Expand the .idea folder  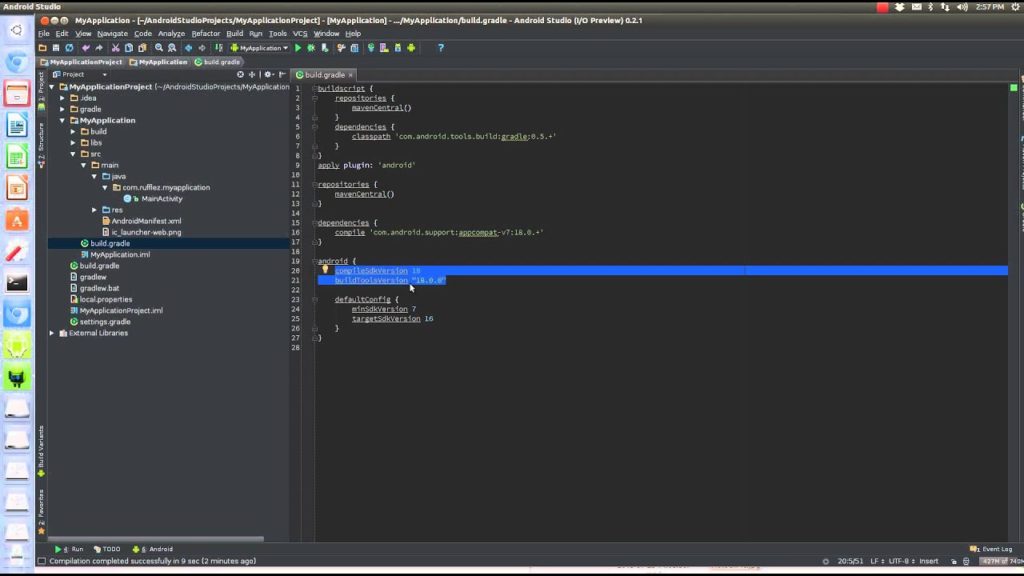[x=63, y=98]
